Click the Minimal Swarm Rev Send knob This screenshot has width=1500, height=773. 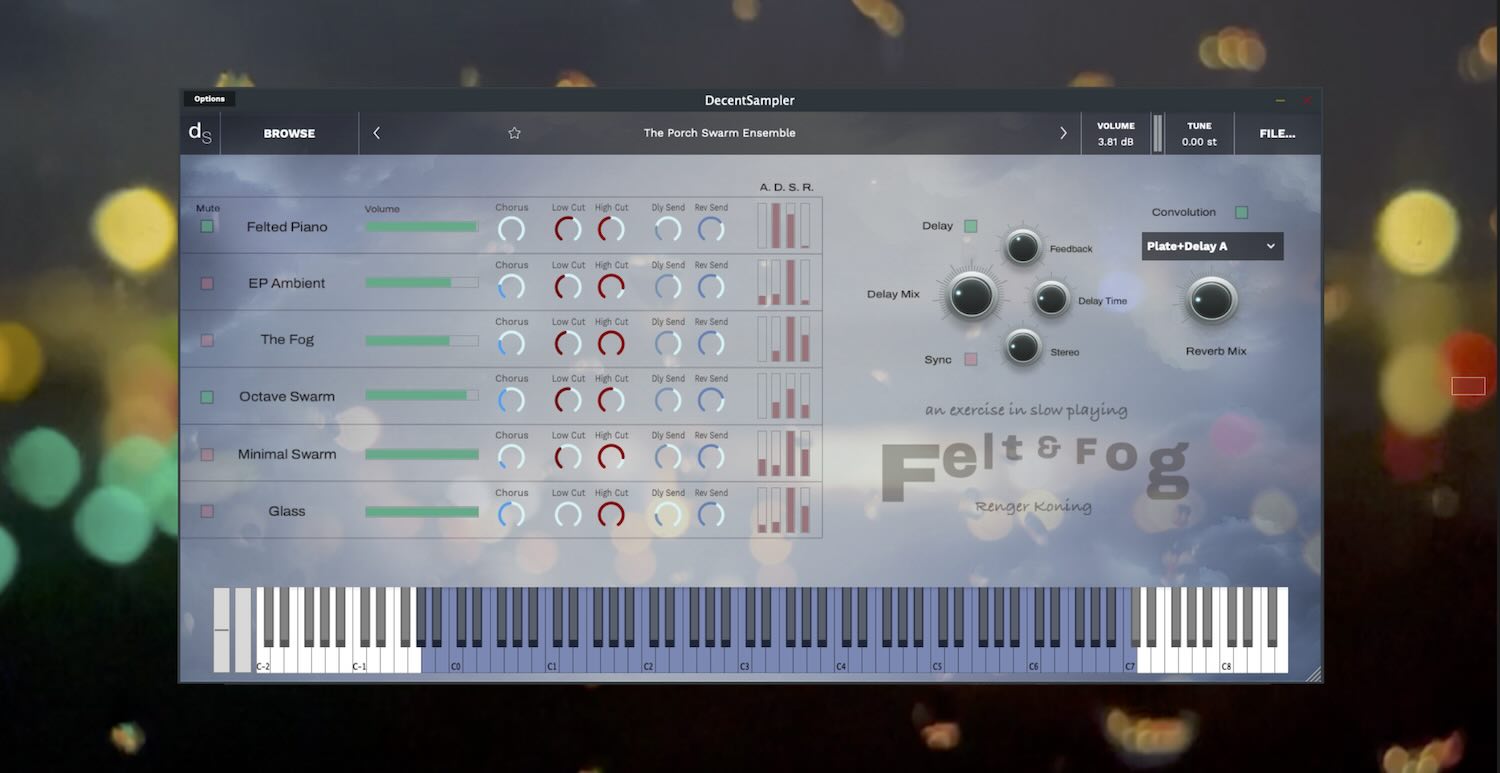[711, 458]
